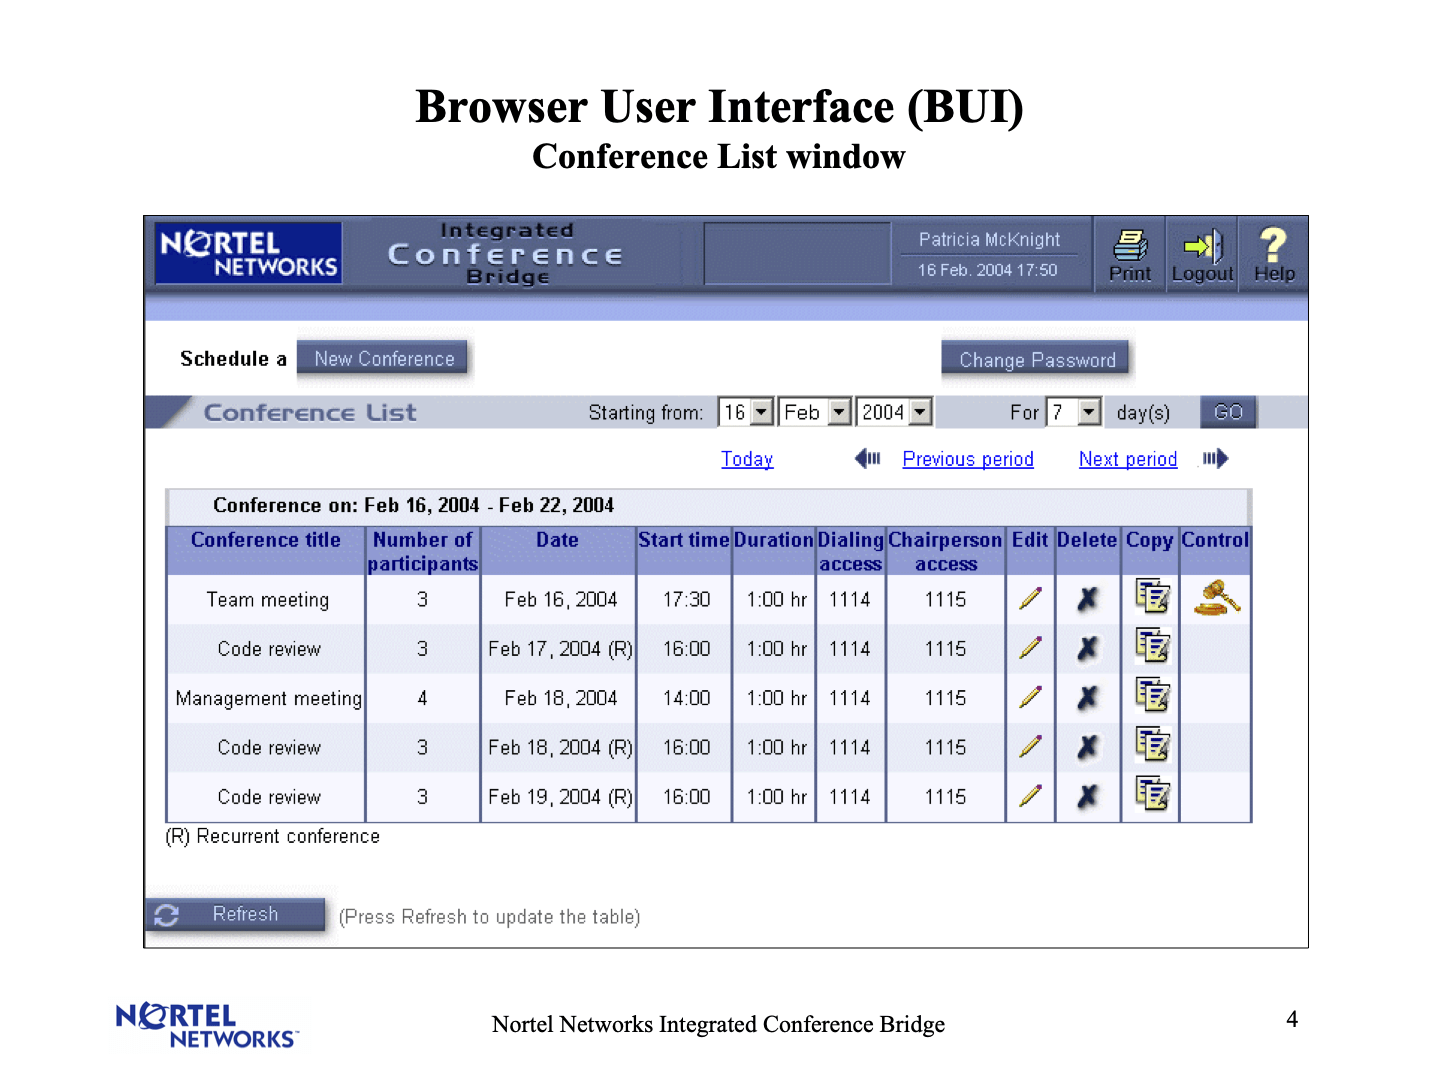Click the GO button
Screen dimensions: 1440x1080
pos(1228,412)
